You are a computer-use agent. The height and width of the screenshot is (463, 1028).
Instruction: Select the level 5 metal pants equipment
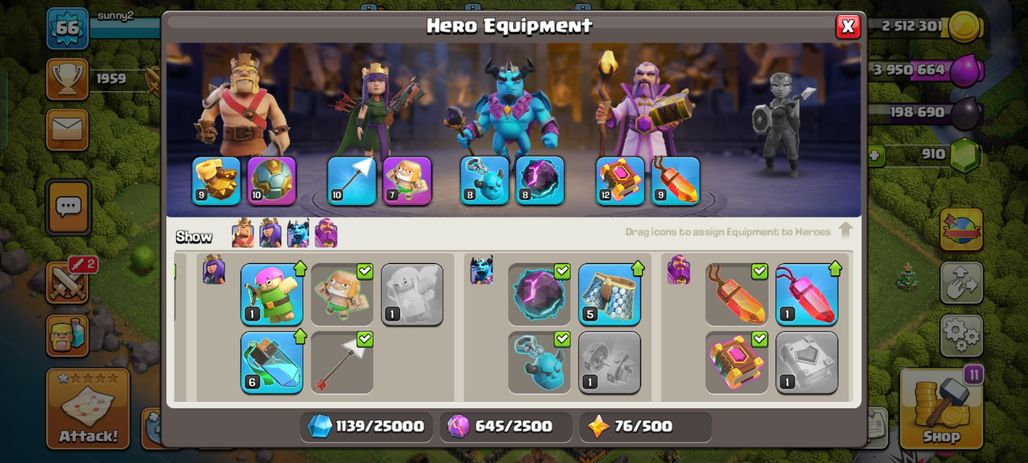tap(610, 294)
